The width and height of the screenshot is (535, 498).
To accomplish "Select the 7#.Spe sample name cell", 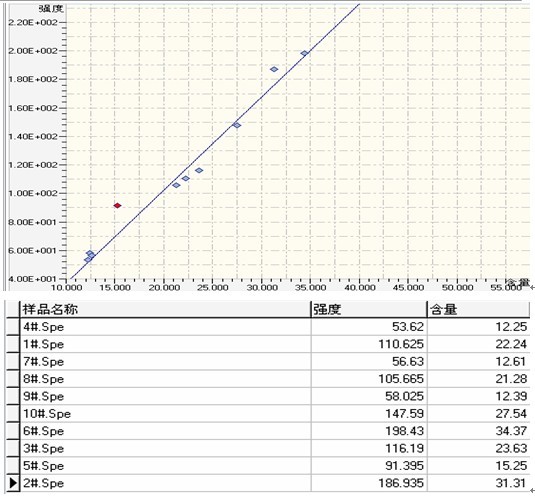I will click(165, 362).
